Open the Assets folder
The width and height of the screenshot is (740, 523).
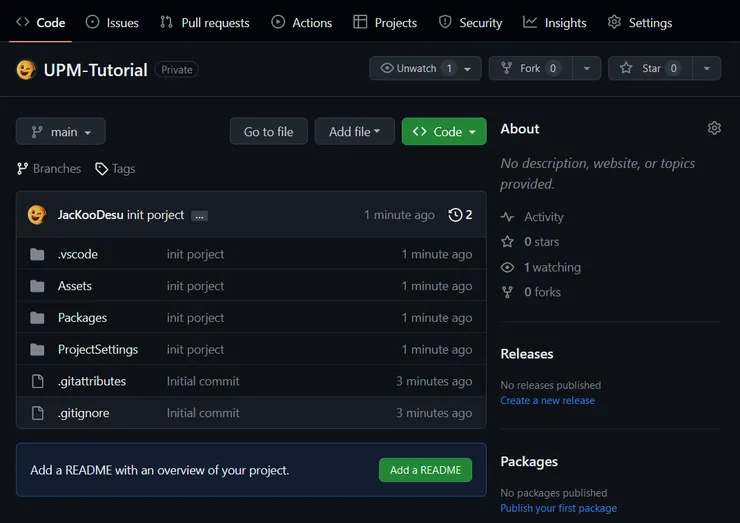tap(75, 286)
